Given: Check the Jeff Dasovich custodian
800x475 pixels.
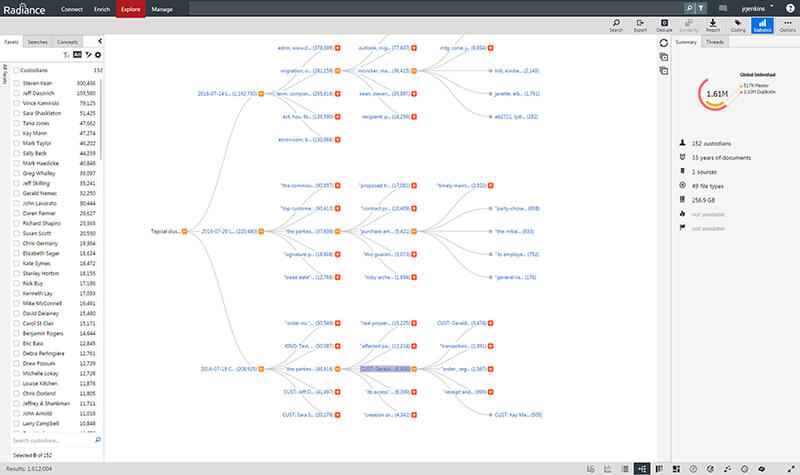Looking at the screenshot, I should pyautogui.click(x=16, y=93).
